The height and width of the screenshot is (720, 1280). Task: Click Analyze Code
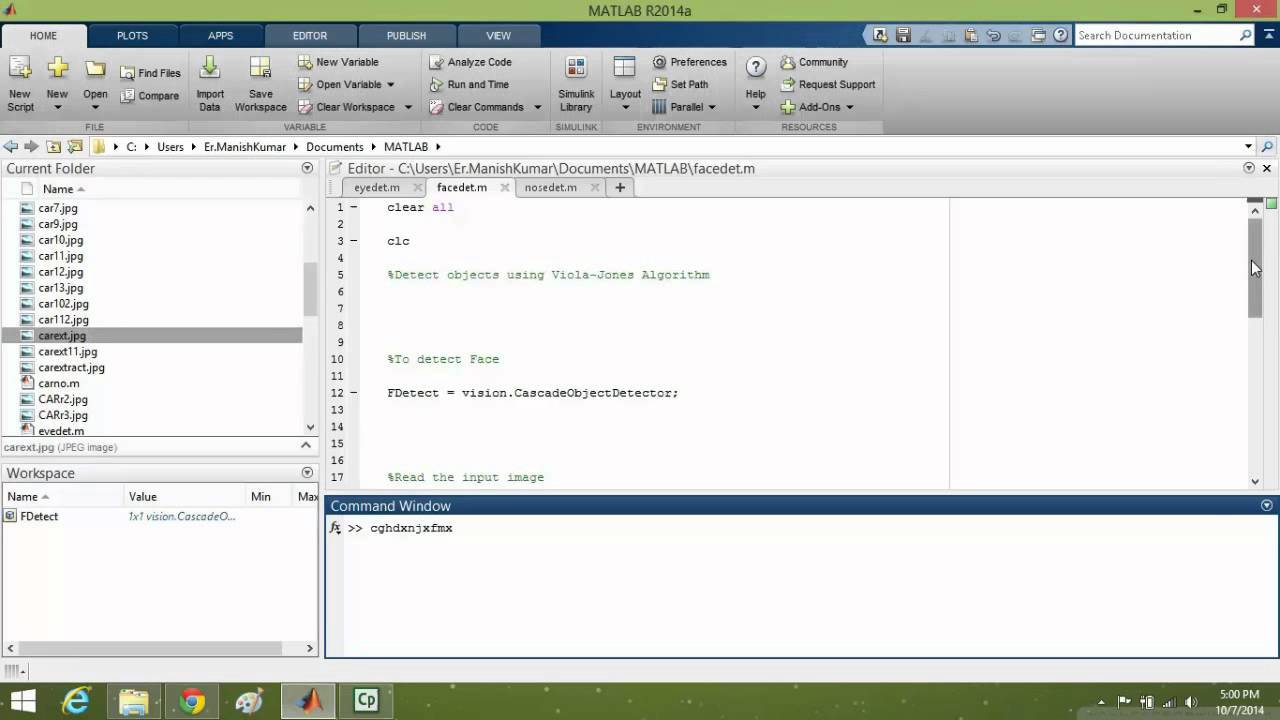pyautogui.click(x=470, y=62)
